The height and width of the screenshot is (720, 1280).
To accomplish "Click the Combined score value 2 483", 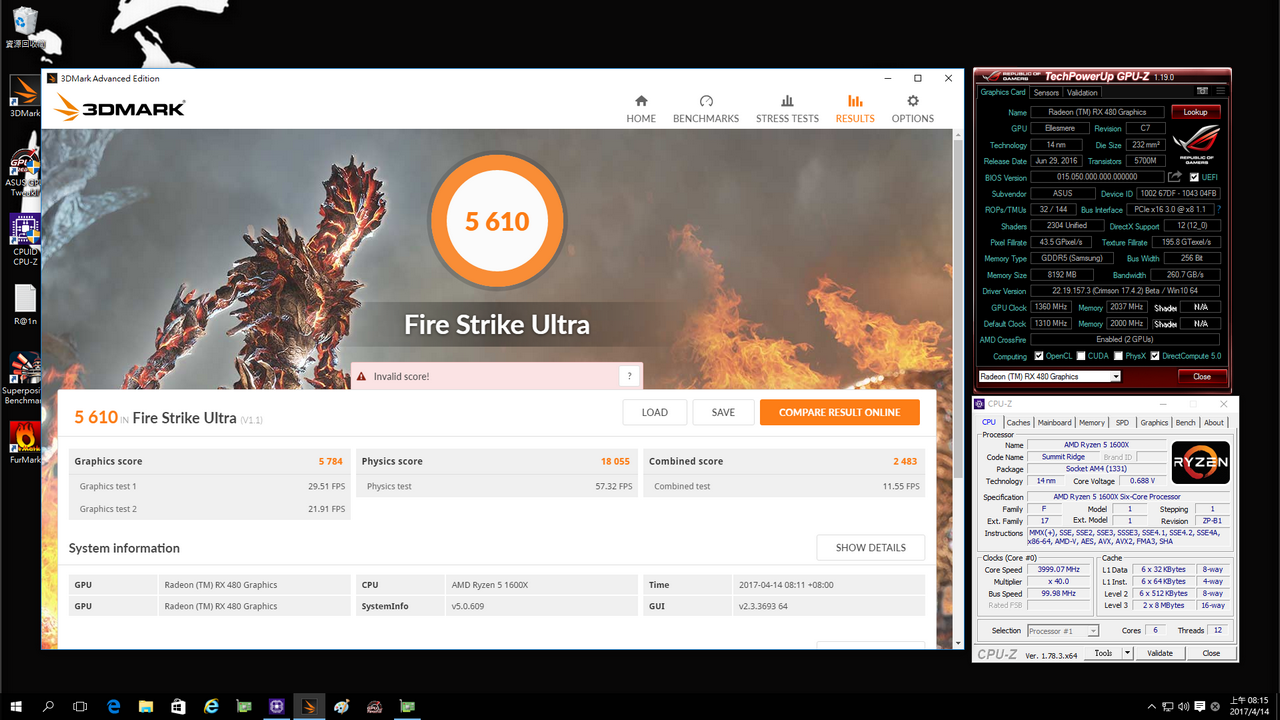I will (x=905, y=462).
